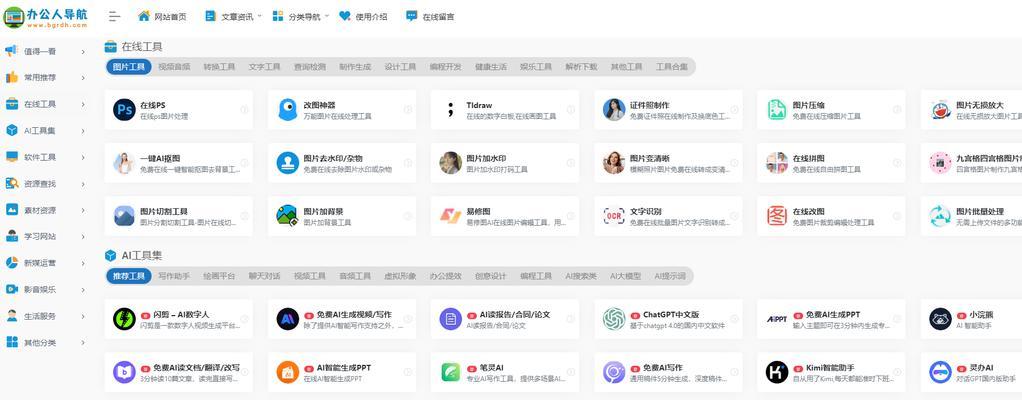This screenshot has width=1022, height=400.
Task: Open the 证件照制作 tool link
Action: tap(668, 109)
